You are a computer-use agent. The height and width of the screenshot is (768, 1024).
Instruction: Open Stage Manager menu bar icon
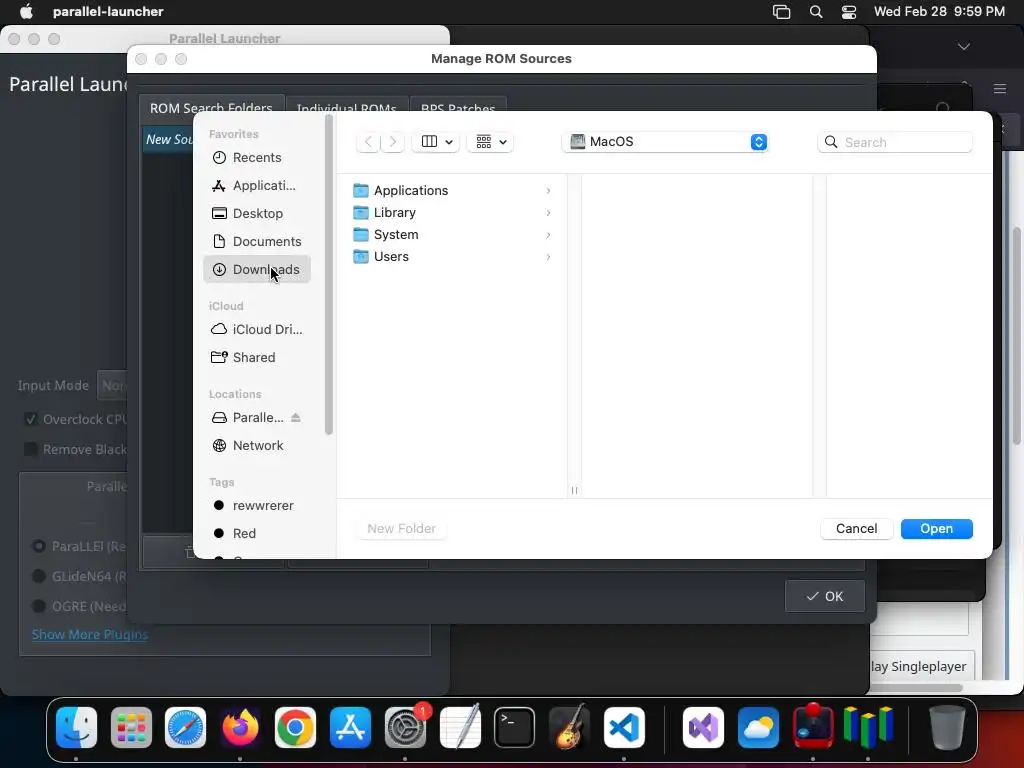pos(782,12)
